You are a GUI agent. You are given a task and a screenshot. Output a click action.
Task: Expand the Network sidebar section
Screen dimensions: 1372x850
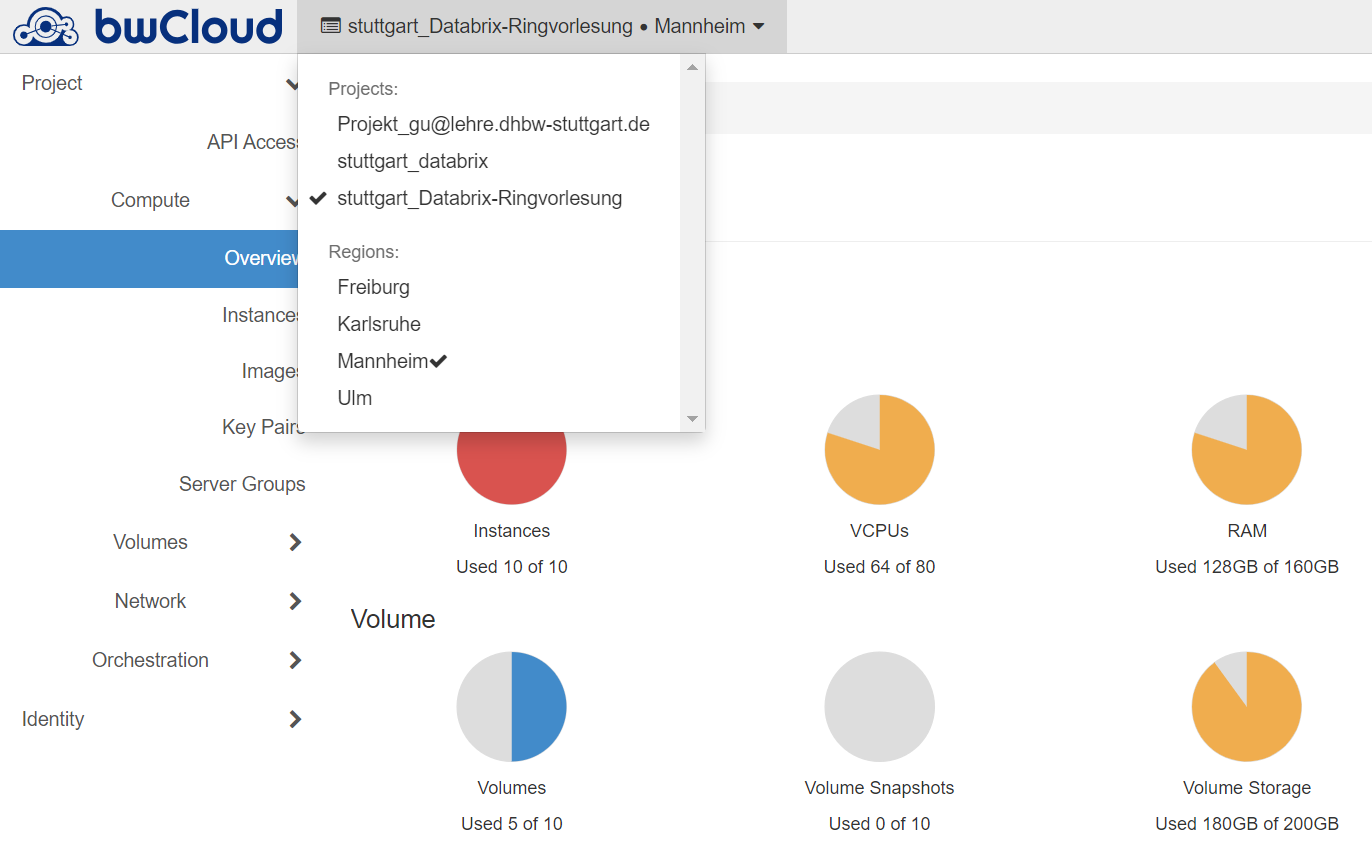[294, 601]
